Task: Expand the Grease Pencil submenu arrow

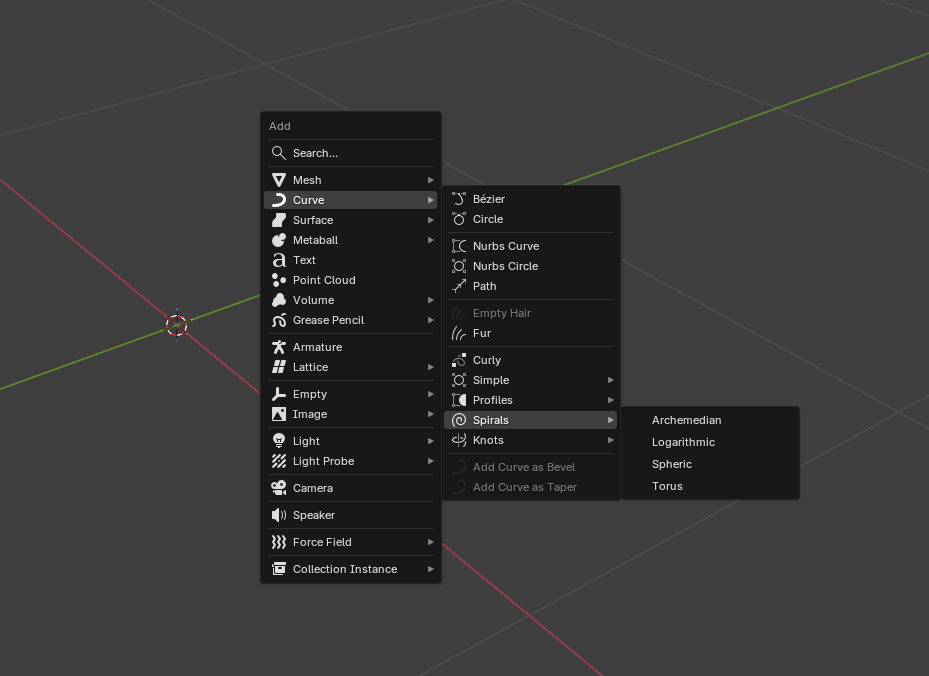Action: [x=431, y=320]
